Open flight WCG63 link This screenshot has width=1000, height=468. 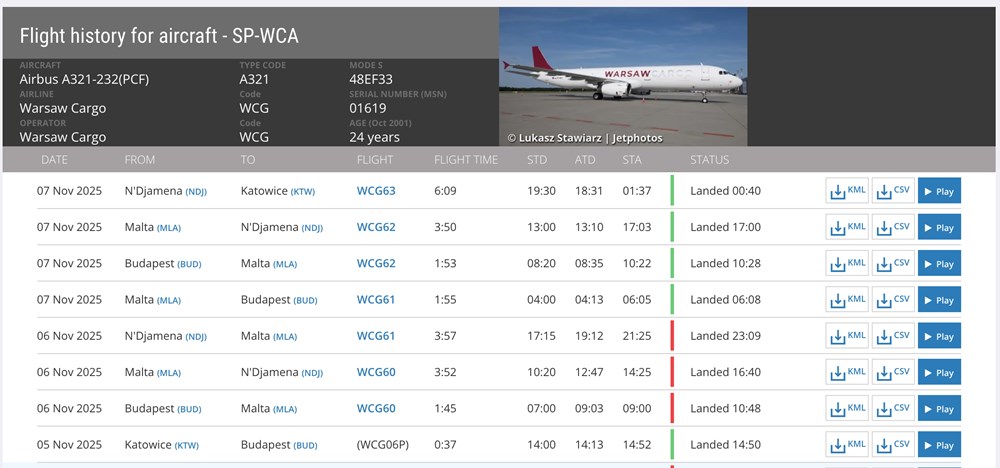point(376,191)
